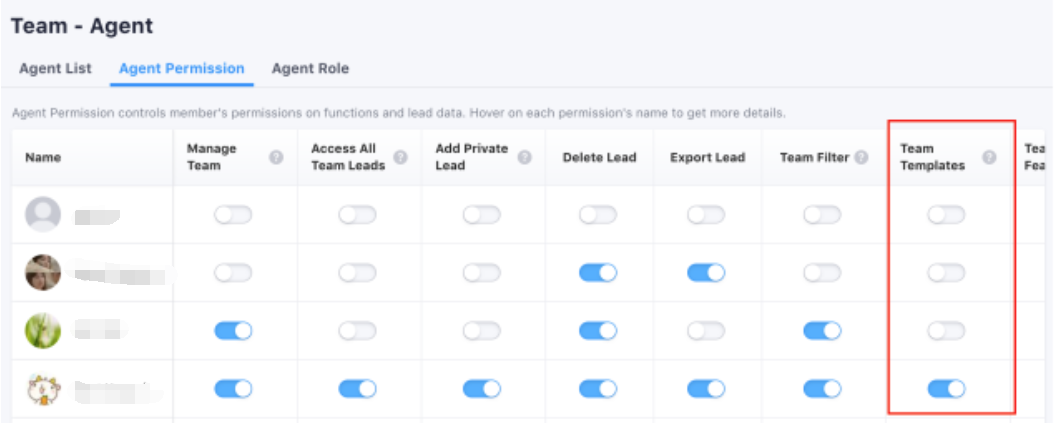Click help icon beside Manage Team header

coord(277,157)
